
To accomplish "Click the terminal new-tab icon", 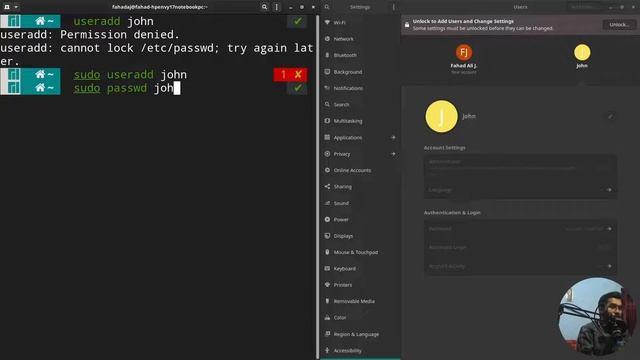I will pos(7,7).
